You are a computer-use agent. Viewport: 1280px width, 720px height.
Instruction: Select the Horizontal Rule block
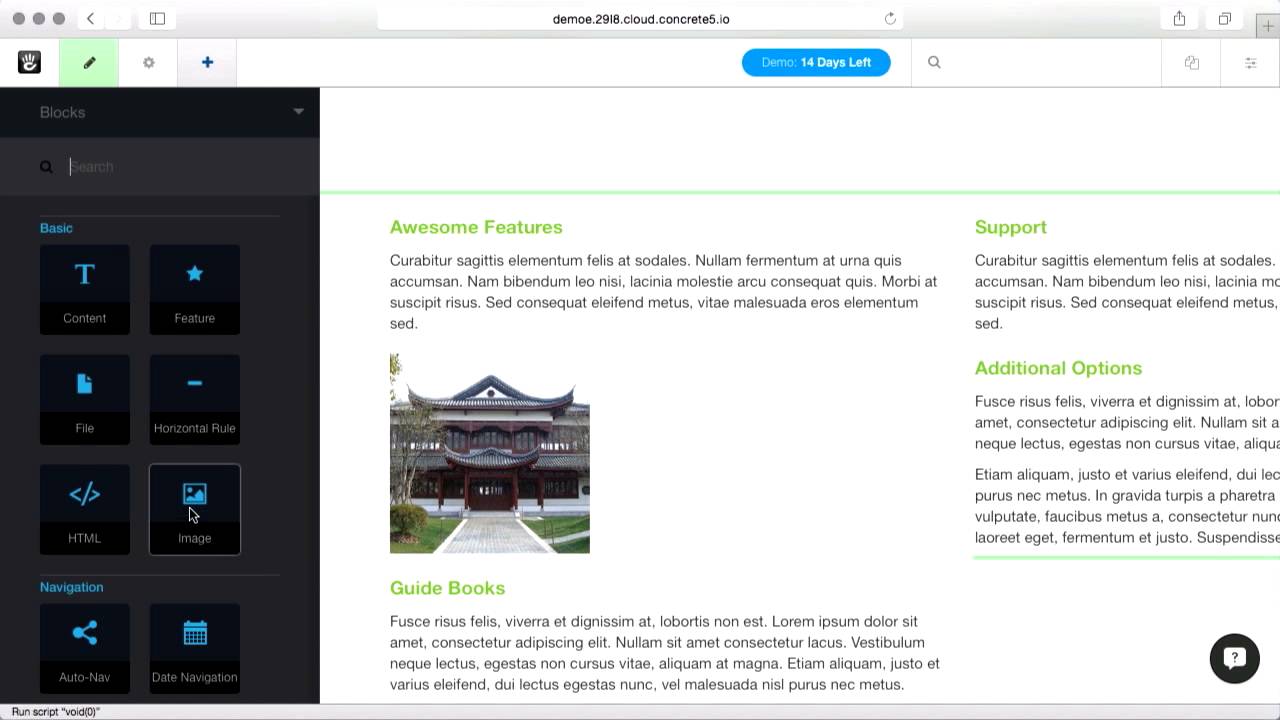click(x=195, y=399)
